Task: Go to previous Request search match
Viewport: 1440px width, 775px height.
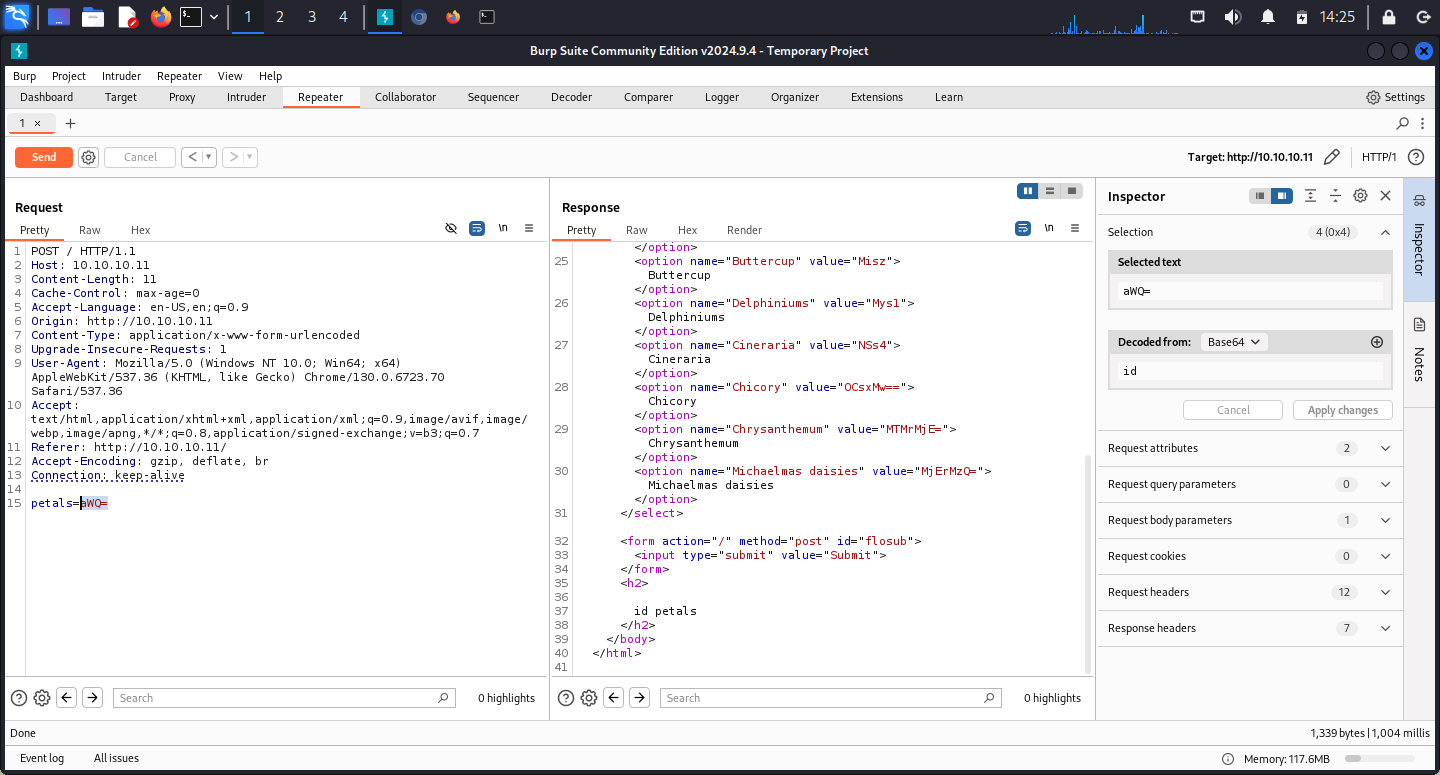Action: pyautogui.click(x=66, y=698)
